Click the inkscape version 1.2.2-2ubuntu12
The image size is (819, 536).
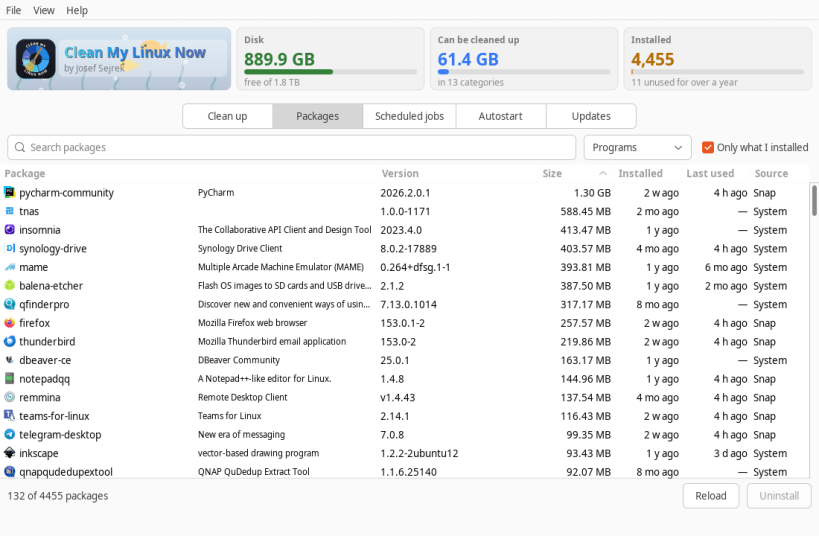click(x=419, y=453)
